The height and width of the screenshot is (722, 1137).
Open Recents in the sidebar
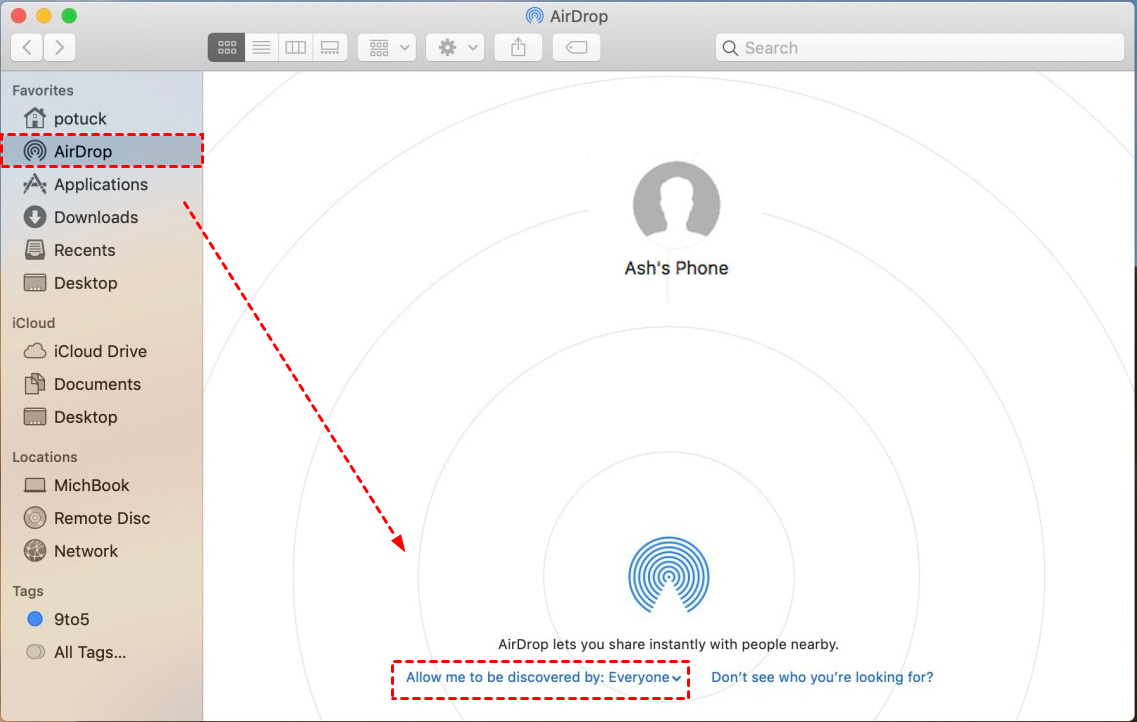coord(102,250)
